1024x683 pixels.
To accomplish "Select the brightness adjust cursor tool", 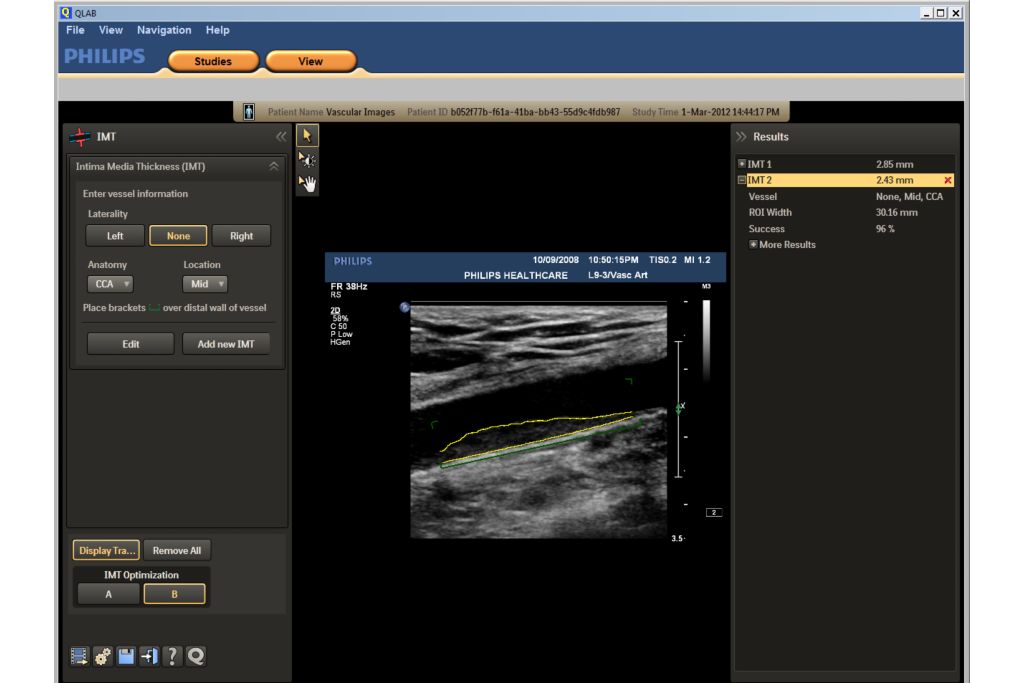I will point(307,159).
